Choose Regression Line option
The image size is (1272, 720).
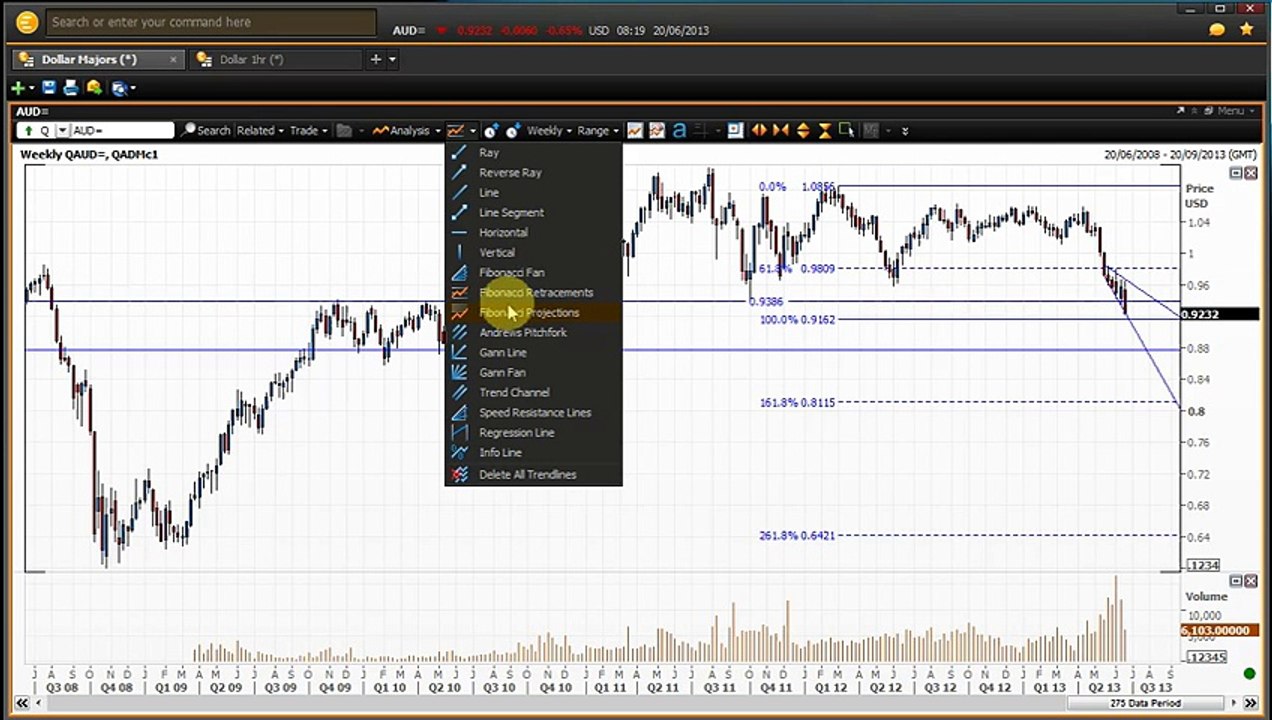533,433
